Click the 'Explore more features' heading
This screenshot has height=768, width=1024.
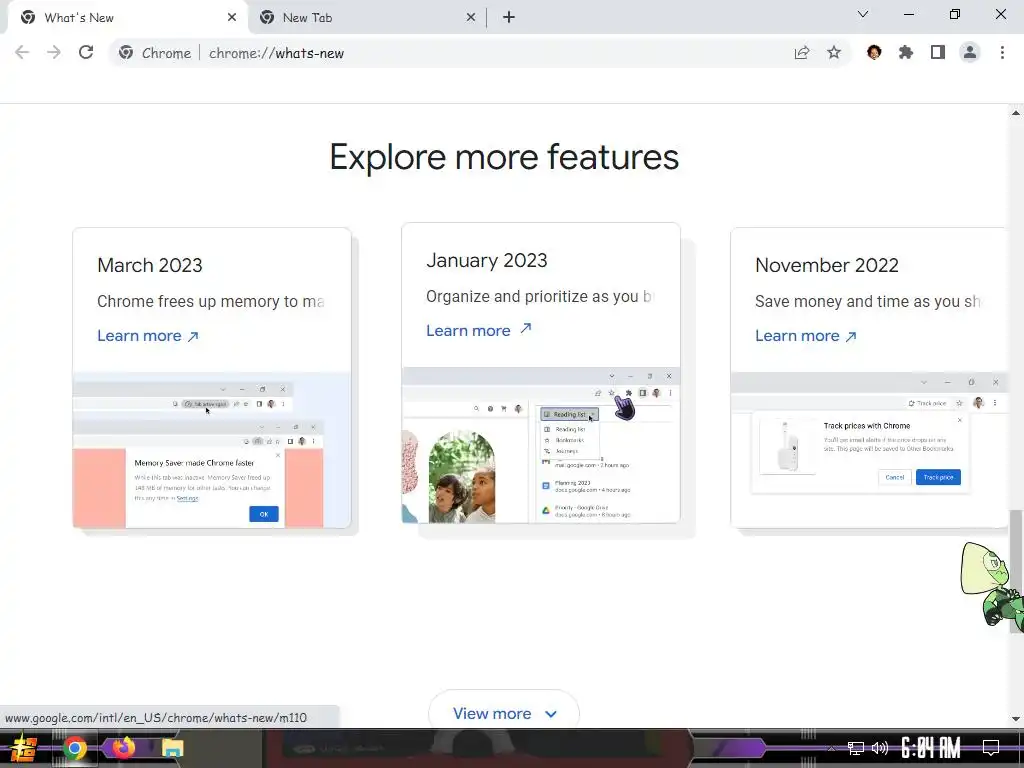click(x=504, y=157)
